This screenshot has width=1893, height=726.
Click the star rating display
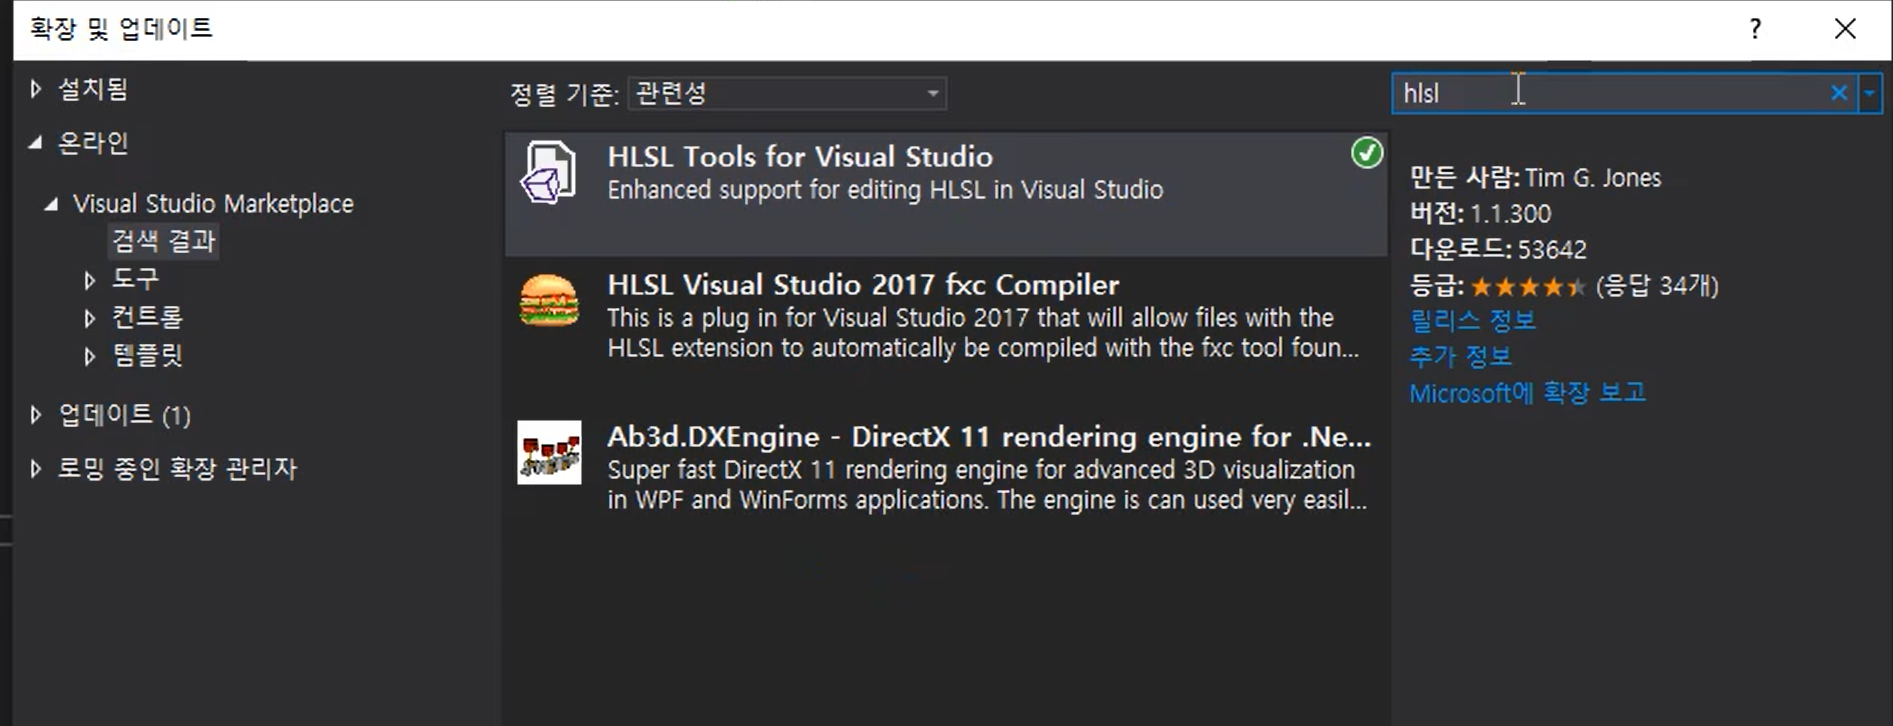click(1528, 287)
